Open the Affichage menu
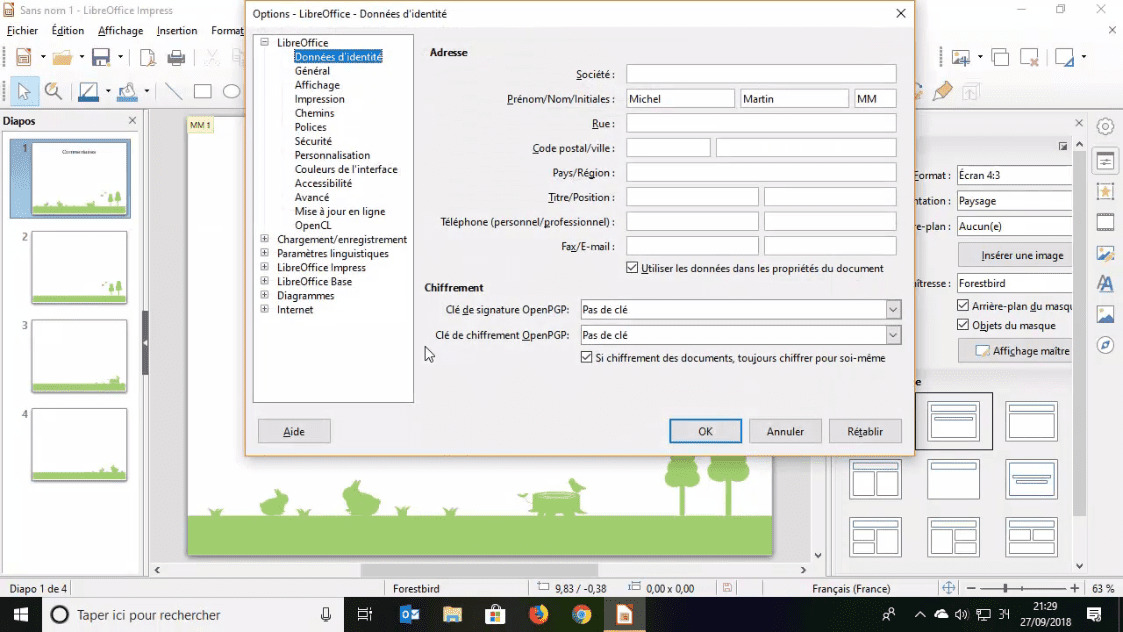The image size is (1123, 632). point(120,31)
